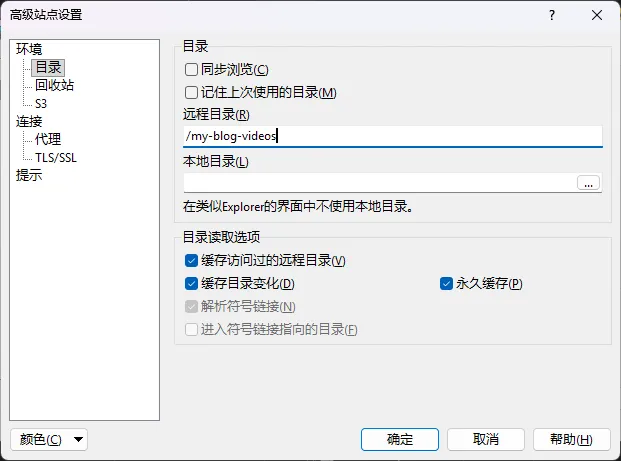Click the 确定 button
Image resolution: width=621 pixels, height=461 pixels.
coord(399,439)
